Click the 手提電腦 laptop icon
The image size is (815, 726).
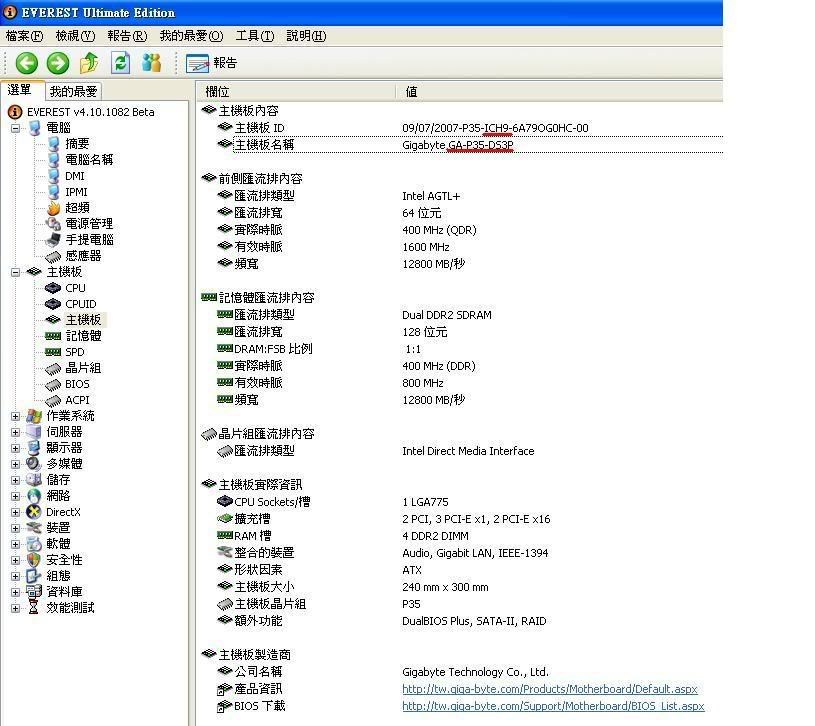click(53, 240)
